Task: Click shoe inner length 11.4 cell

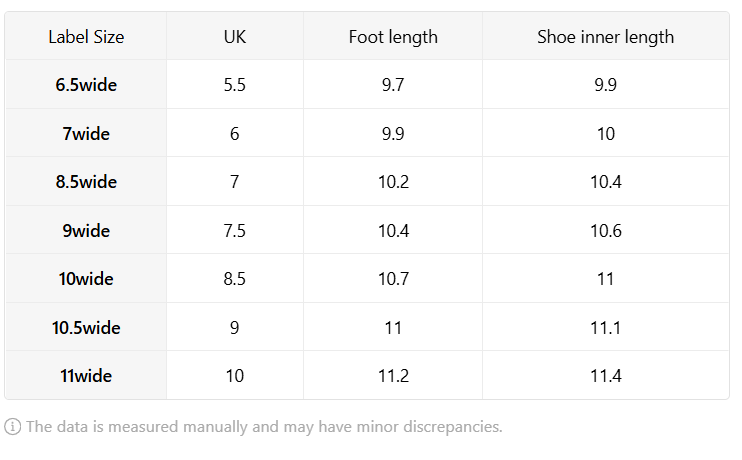Action: [x=605, y=376]
